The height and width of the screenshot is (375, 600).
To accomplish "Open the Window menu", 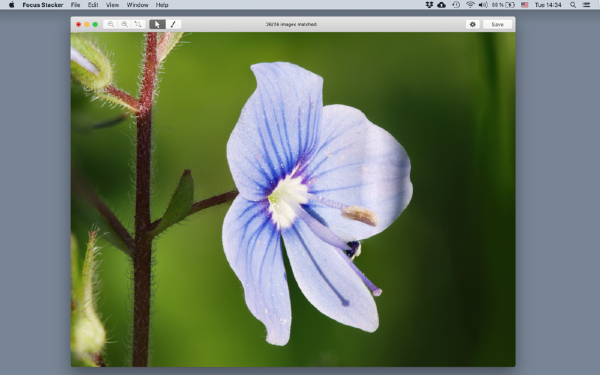I will click(137, 5).
